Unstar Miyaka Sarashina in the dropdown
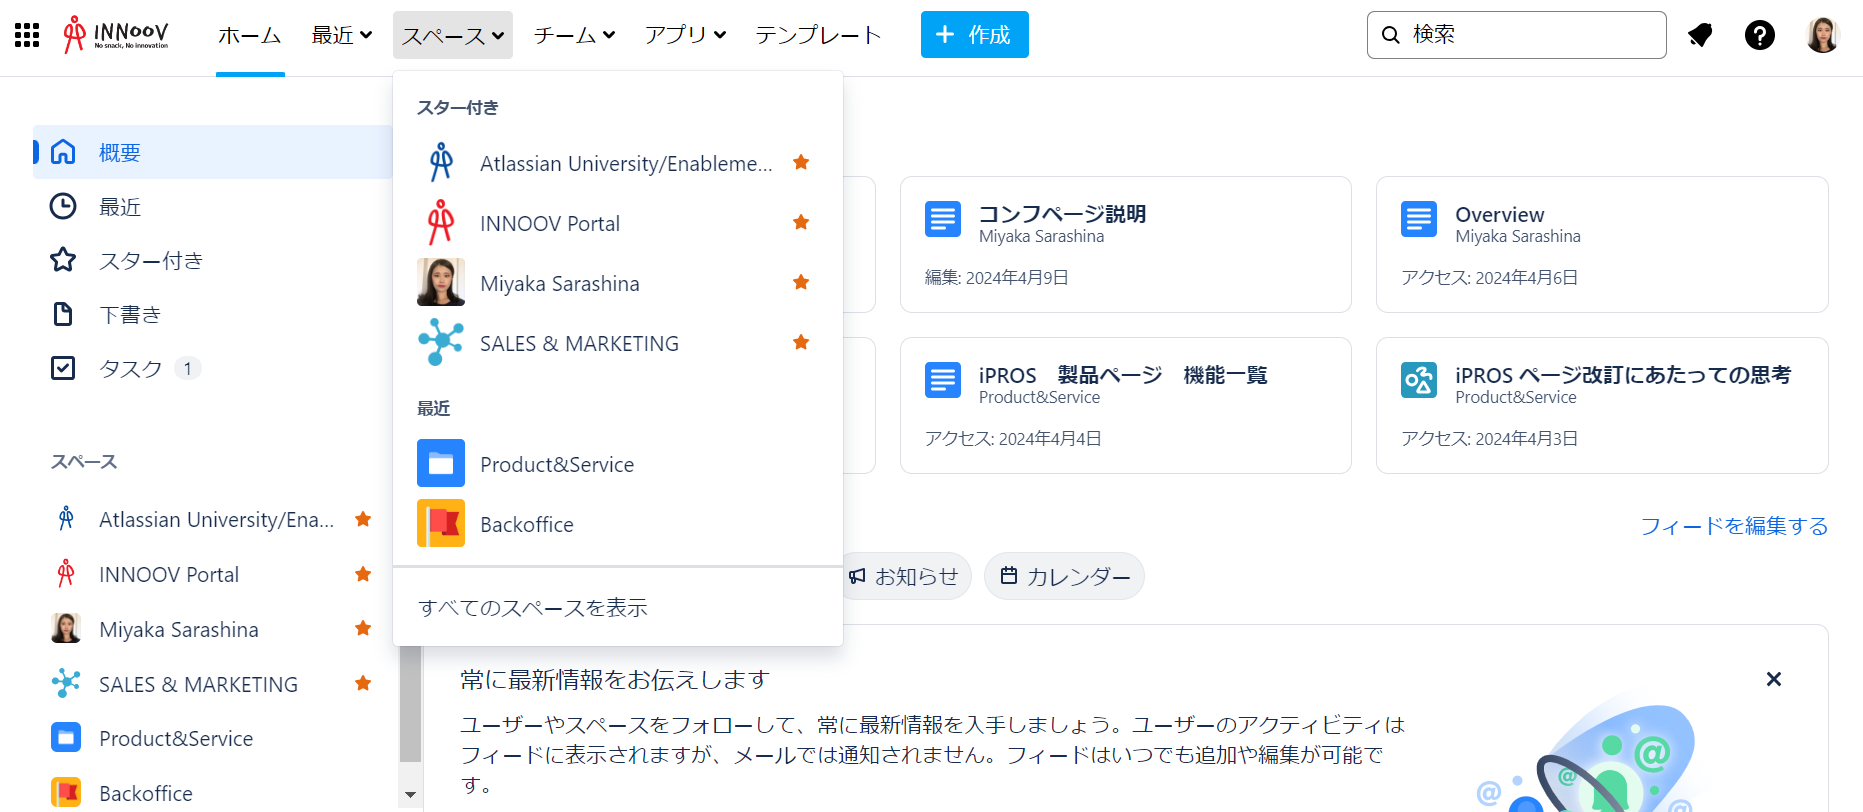1863x812 pixels. tap(801, 282)
